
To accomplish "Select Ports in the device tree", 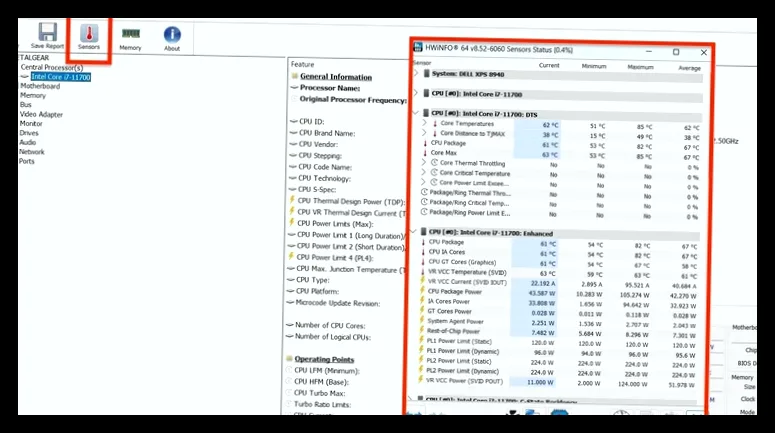I will (x=27, y=161).
